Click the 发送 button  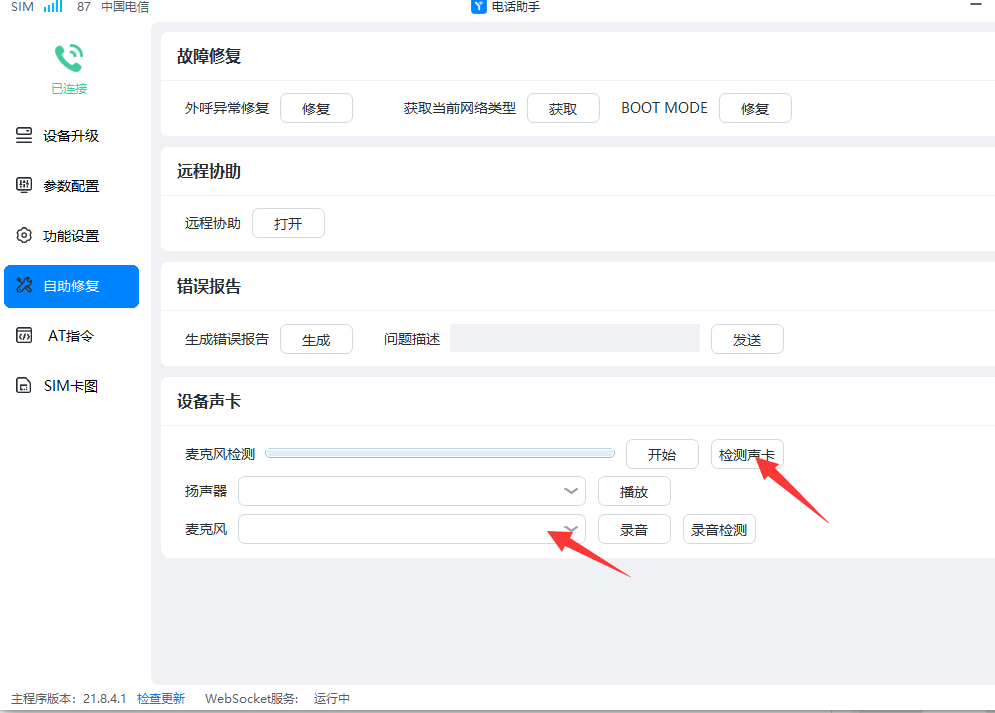(x=747, y=339)
